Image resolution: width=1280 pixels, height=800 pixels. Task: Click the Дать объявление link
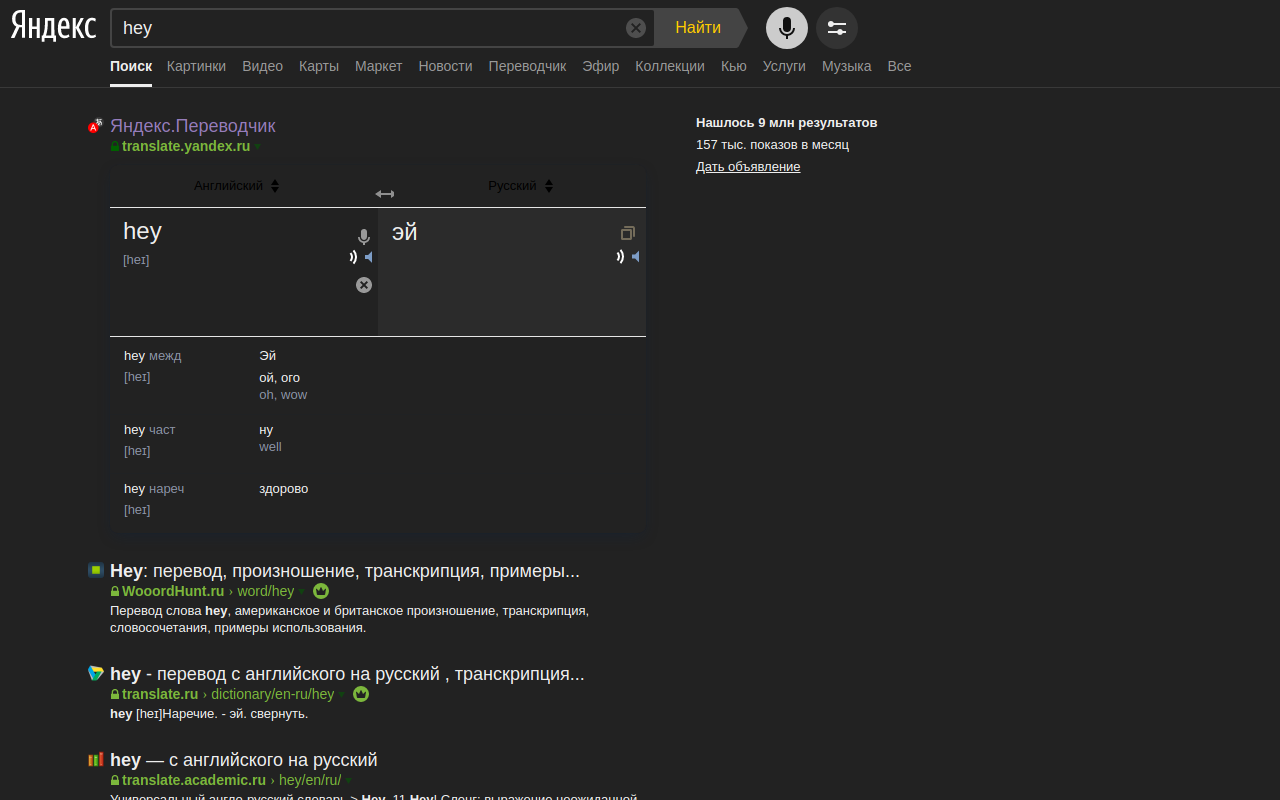[748, 167]
